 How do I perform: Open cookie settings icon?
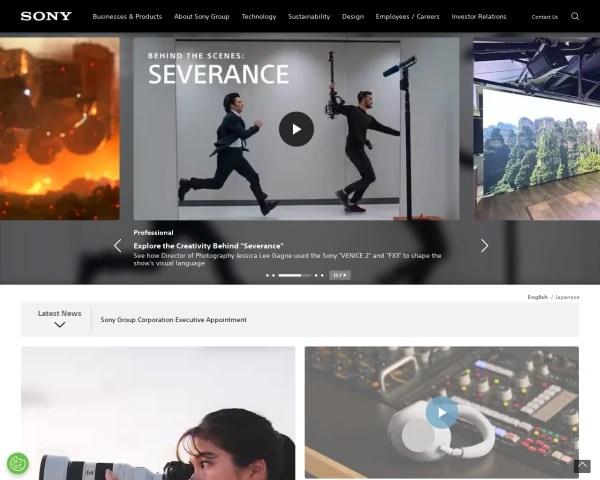tap(18, 464)
